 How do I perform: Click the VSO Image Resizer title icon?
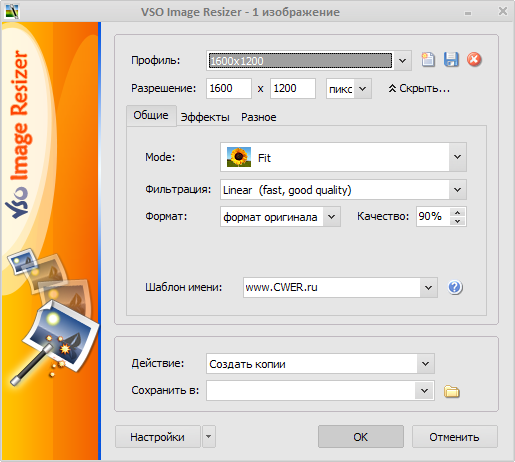tap(12, 11)
